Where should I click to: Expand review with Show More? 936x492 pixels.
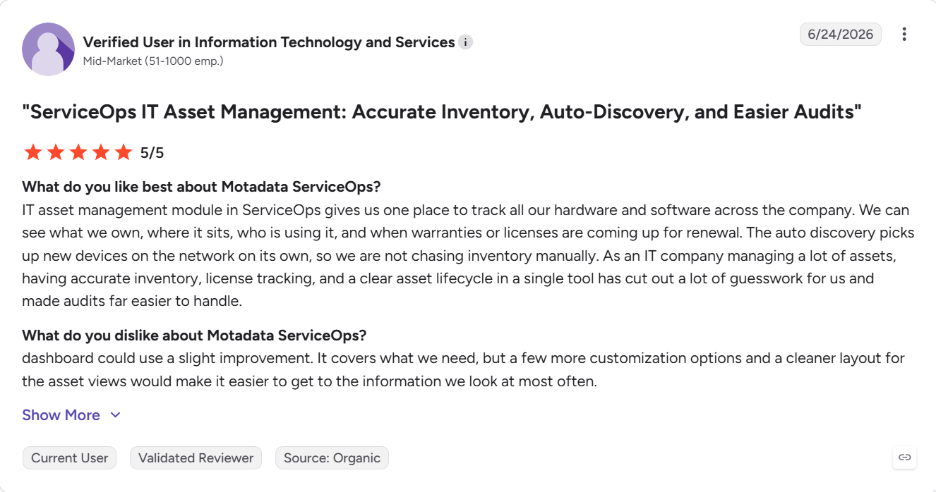(61, 415)
